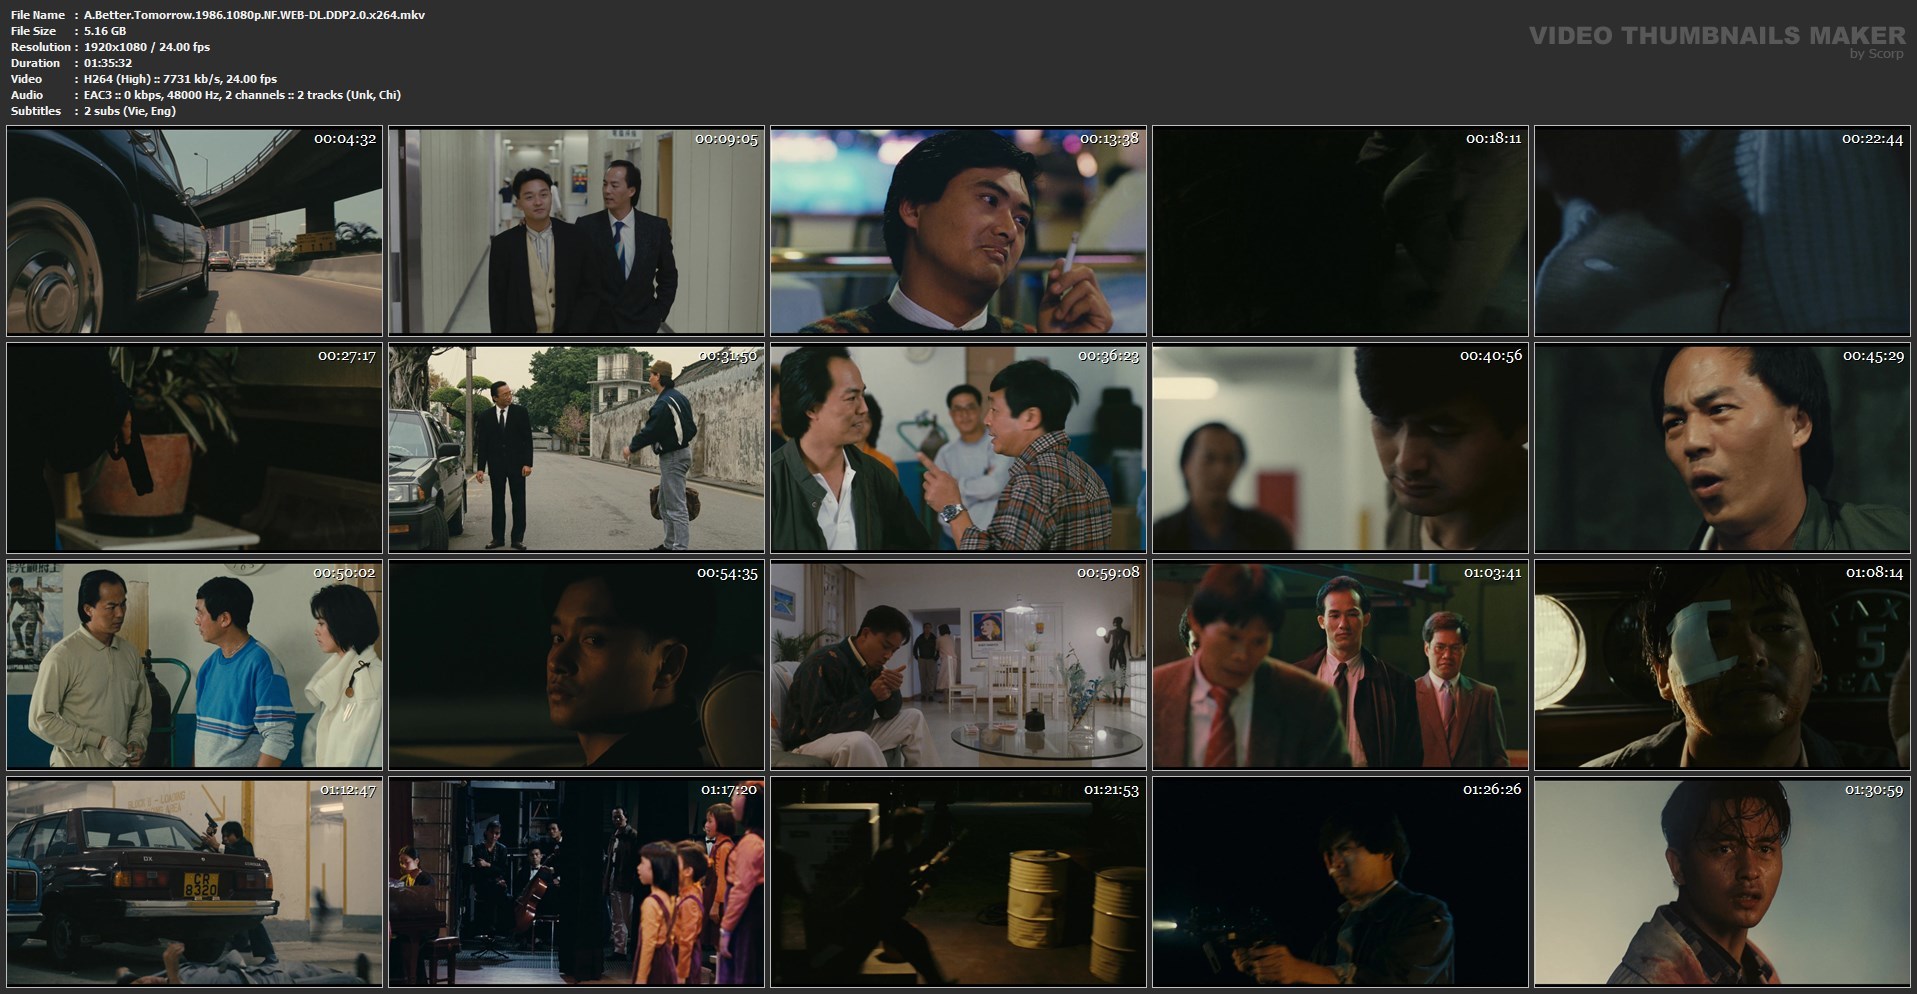Image resolution: width=1917 pixels, height=994 pixels.
Task: Select the thumbnail at 00:18:11
Action: coord(1340,231)
